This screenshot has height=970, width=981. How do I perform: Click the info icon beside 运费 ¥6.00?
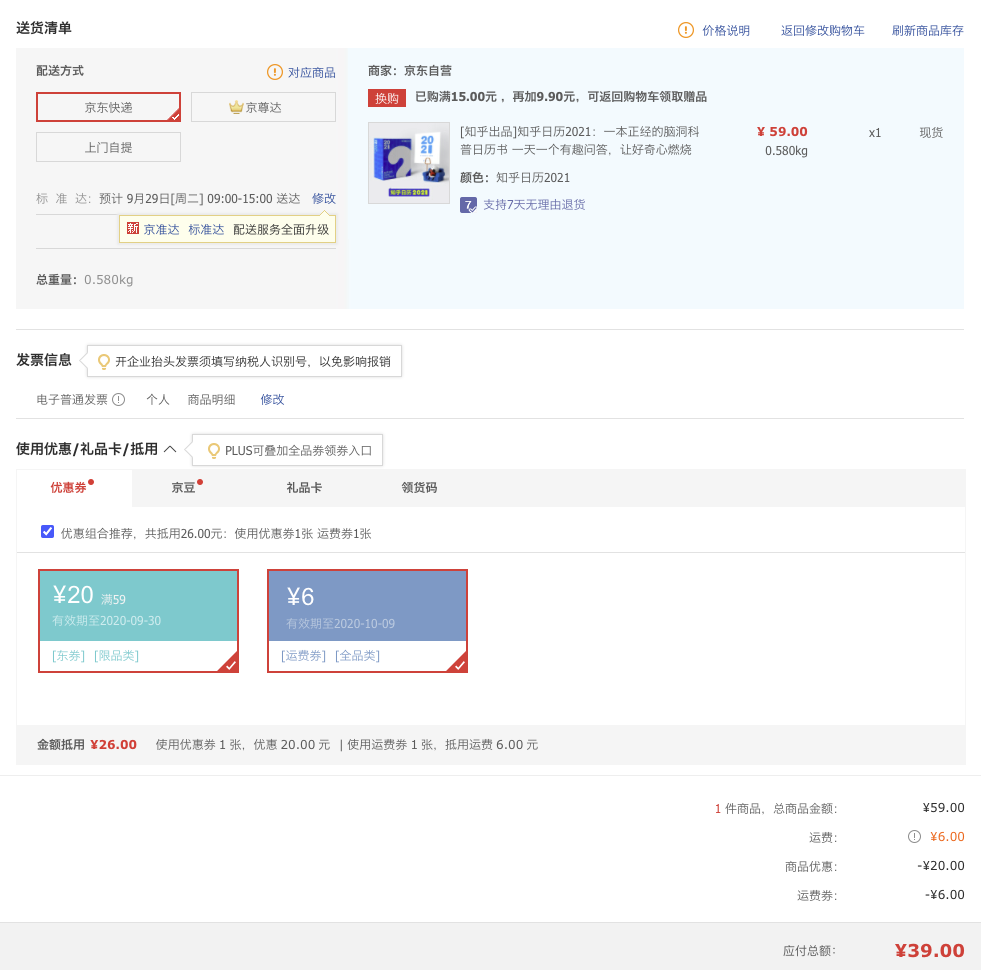[914, 837]
